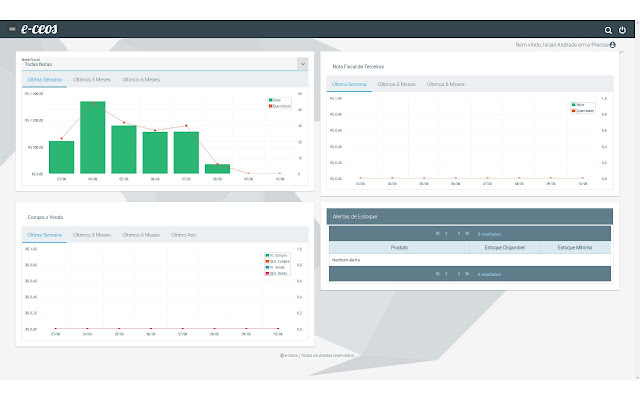Click the Vl. Venda blue legend swatch
The image size is (640, 400).
point(268,267)
